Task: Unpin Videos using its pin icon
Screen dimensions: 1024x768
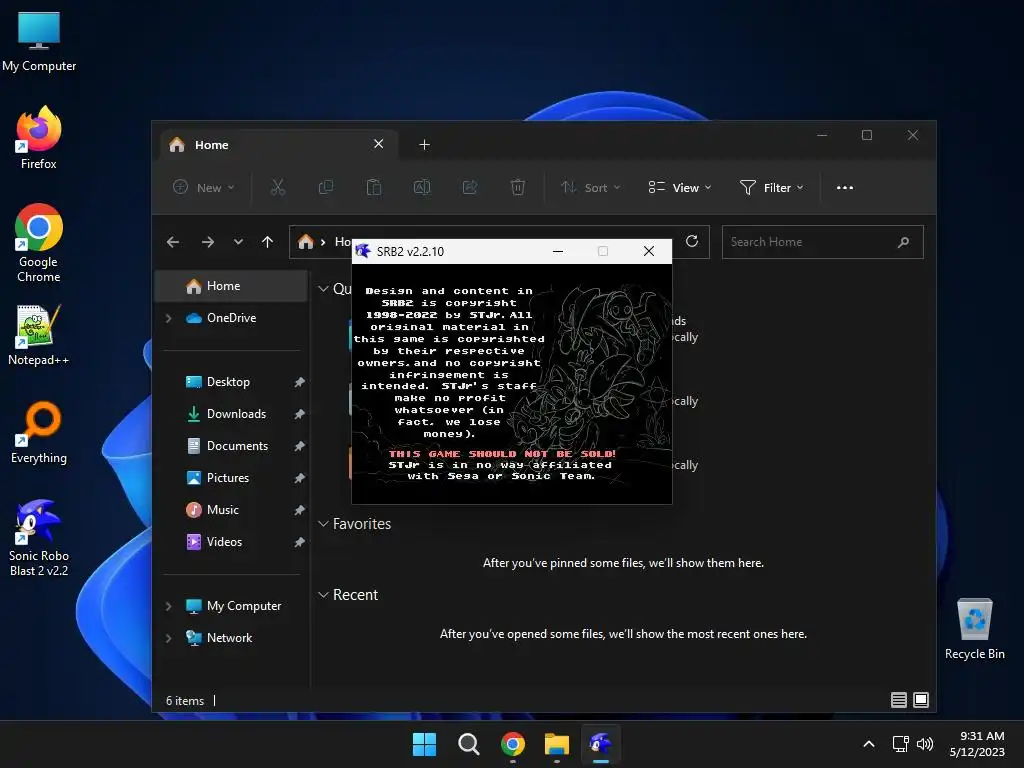Action: (299, 542)
